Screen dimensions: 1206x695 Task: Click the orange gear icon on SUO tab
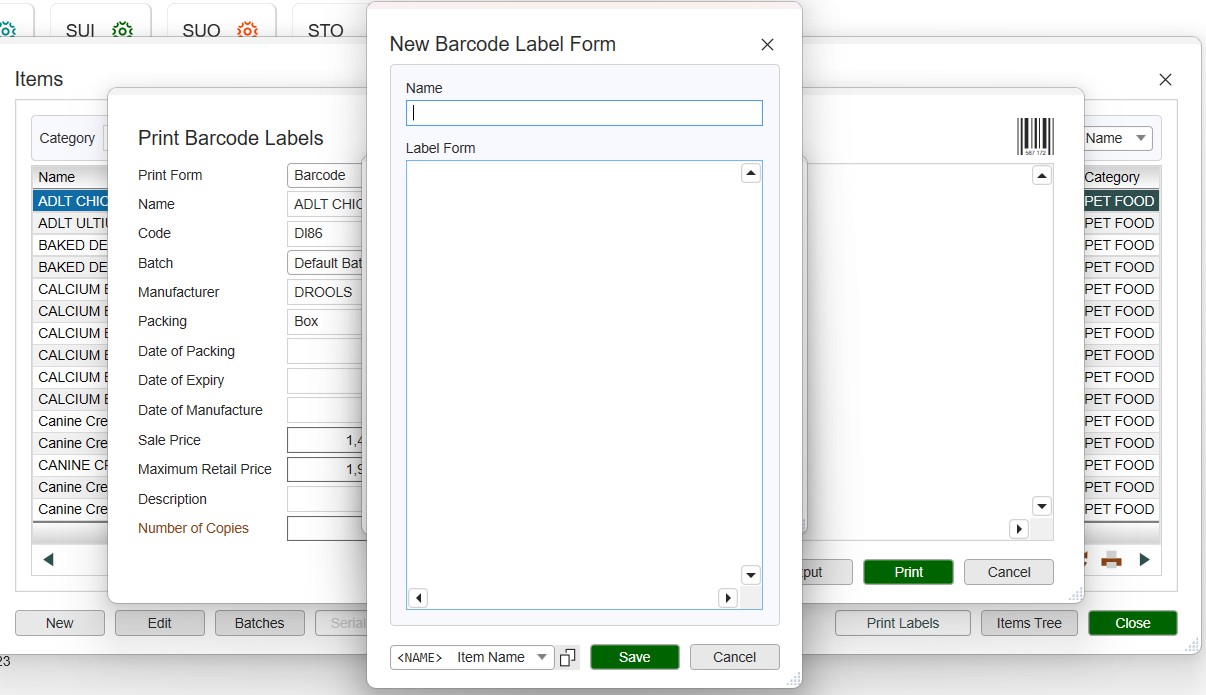pos(247,30)
